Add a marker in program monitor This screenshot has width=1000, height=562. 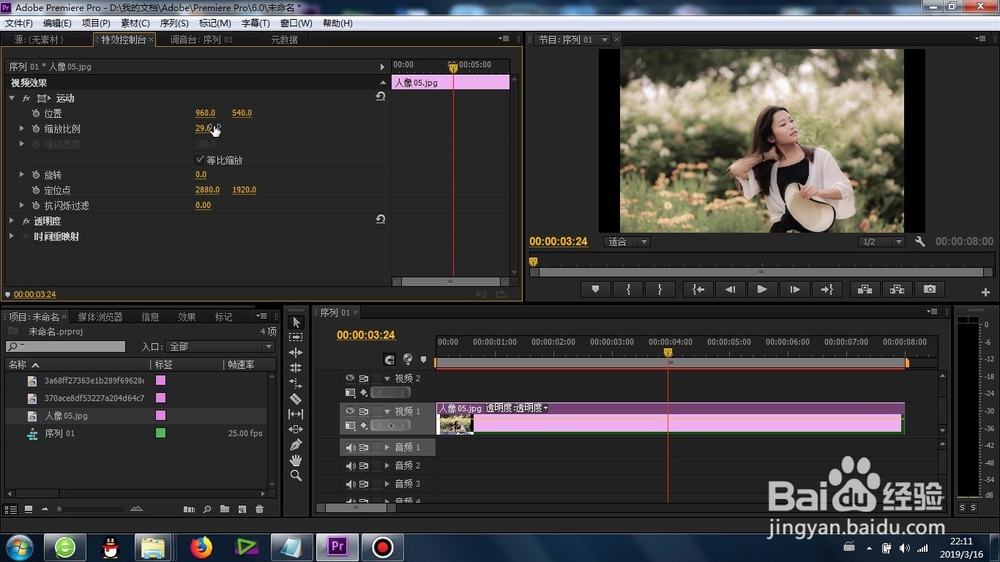pyautogui.click(x=595, y=290)
